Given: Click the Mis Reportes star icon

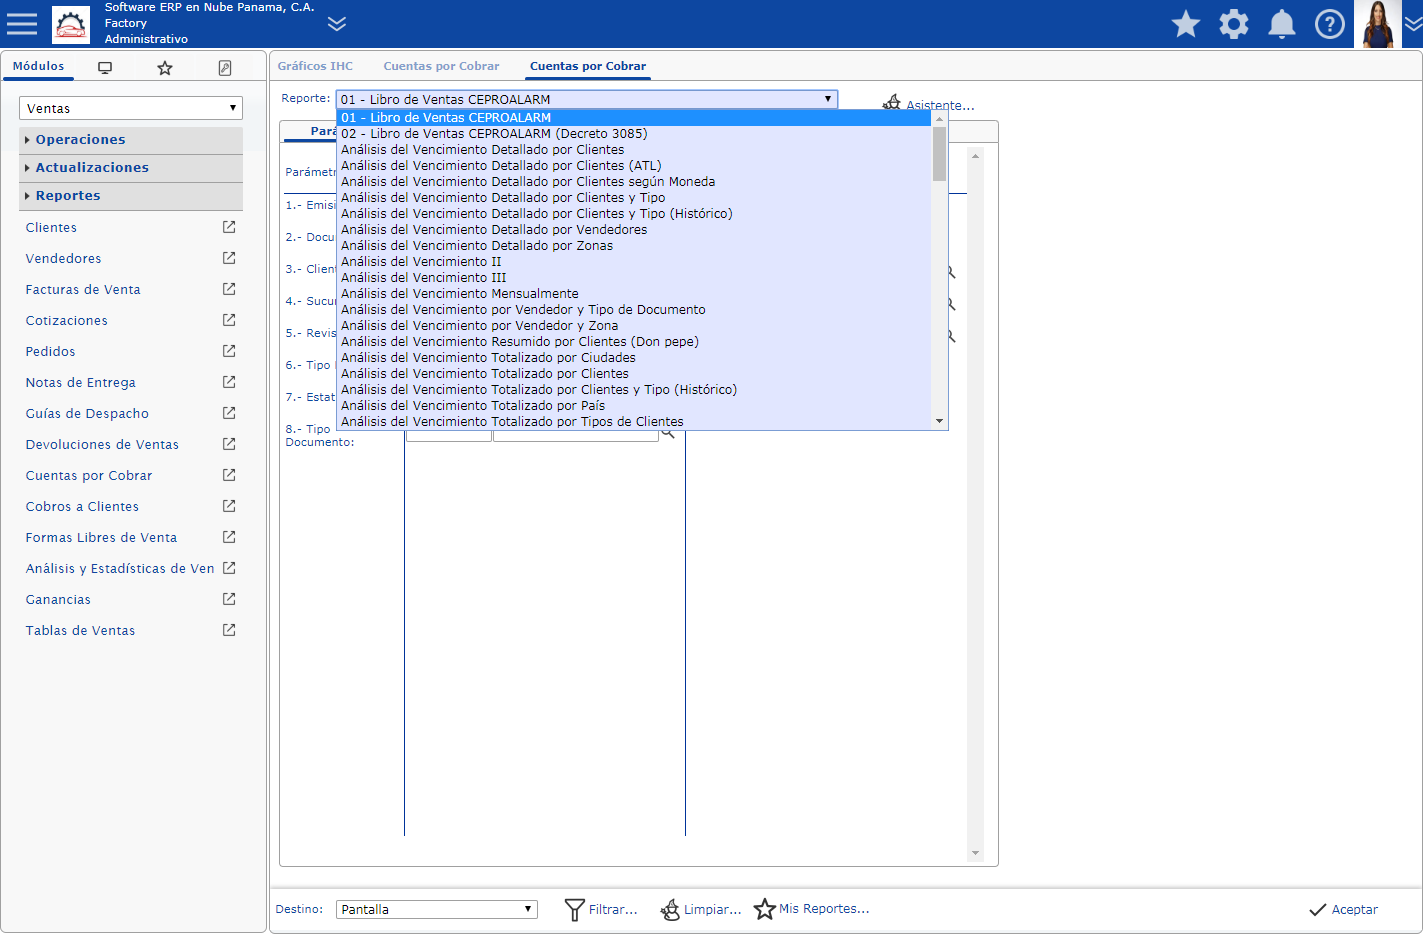Looking at the screenshot, I should click(x=765, y=909).
